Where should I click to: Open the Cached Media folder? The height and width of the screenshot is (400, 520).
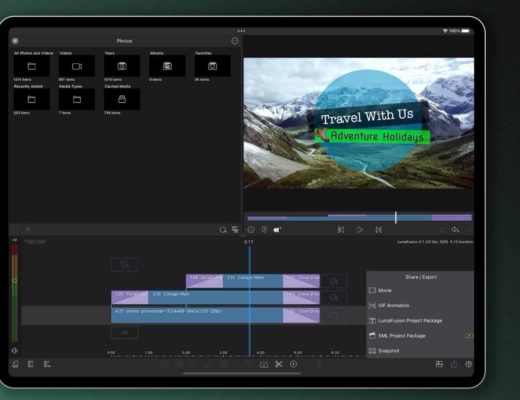(122, 99)
